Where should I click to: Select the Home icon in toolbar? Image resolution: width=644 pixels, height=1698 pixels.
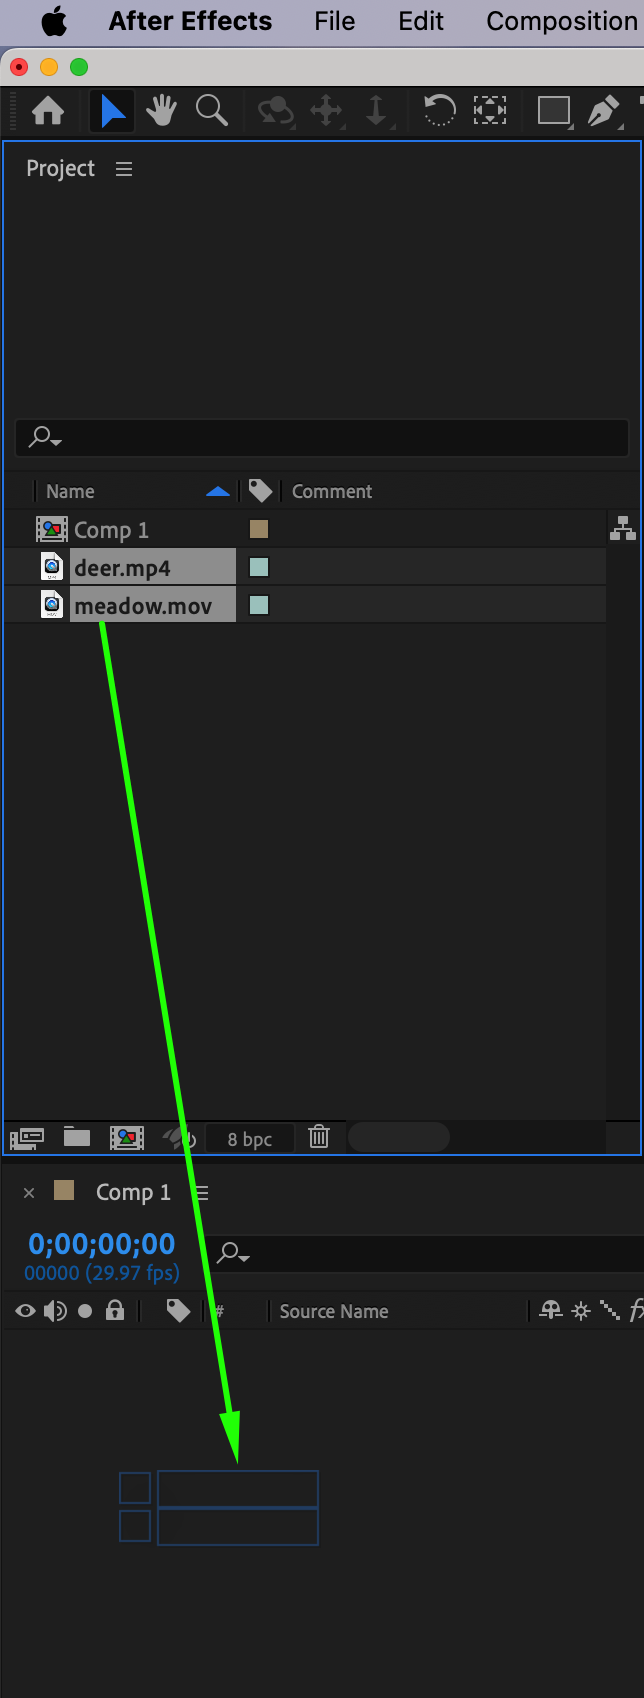click(x=48, y=110)
